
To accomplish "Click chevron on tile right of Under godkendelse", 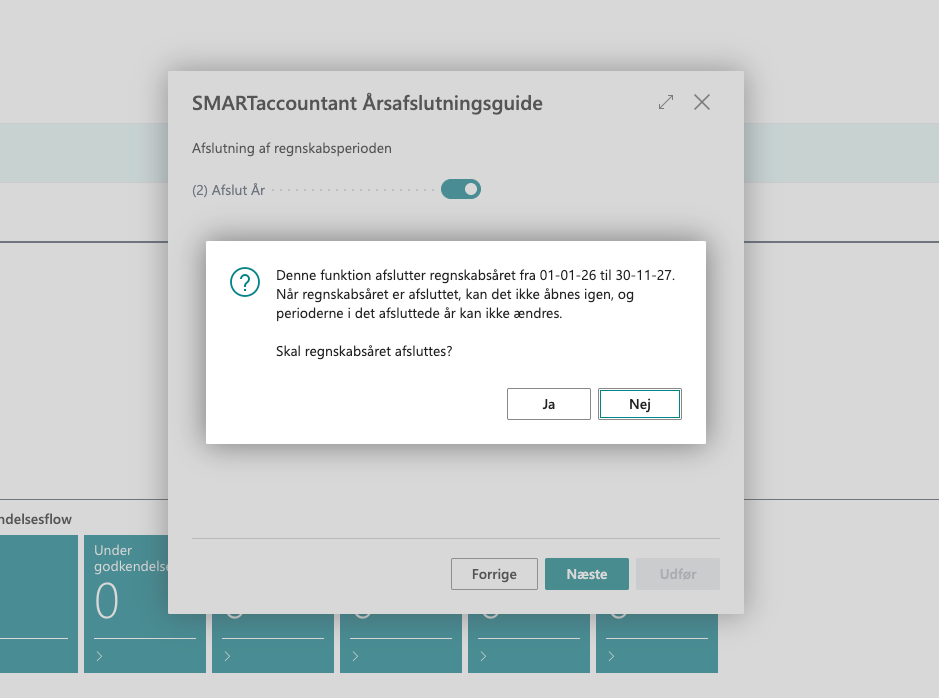I will tap(228, 656).
